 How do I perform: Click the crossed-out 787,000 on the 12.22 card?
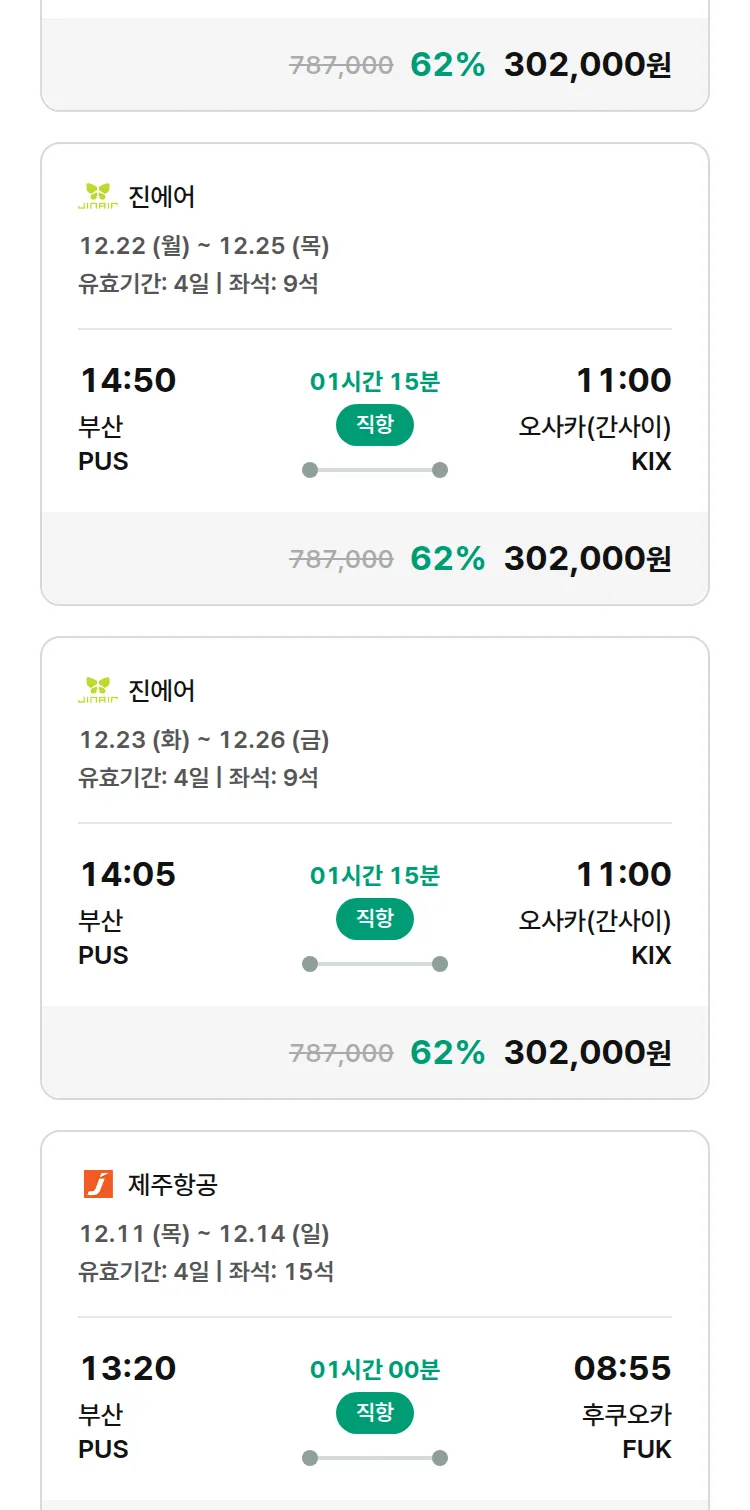(341, 559)
